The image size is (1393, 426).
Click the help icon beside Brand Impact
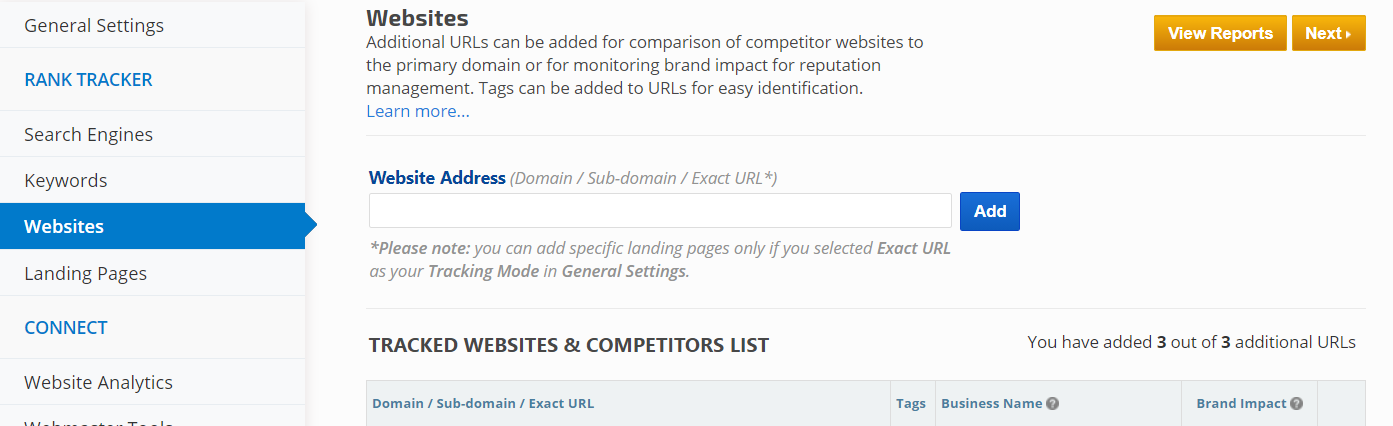1297,404
